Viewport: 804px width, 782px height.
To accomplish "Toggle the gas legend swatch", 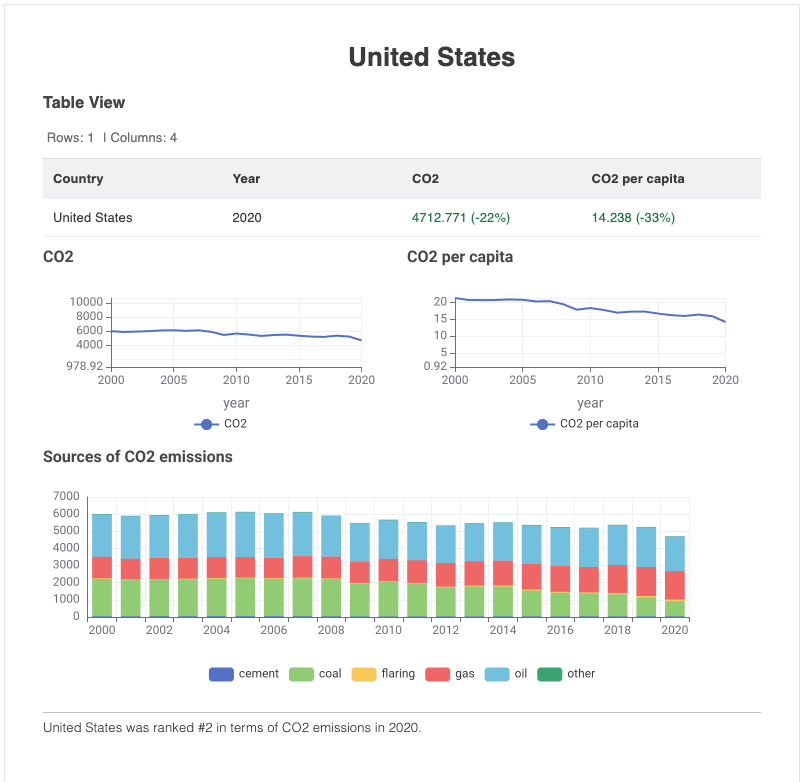I will point(437,674).
